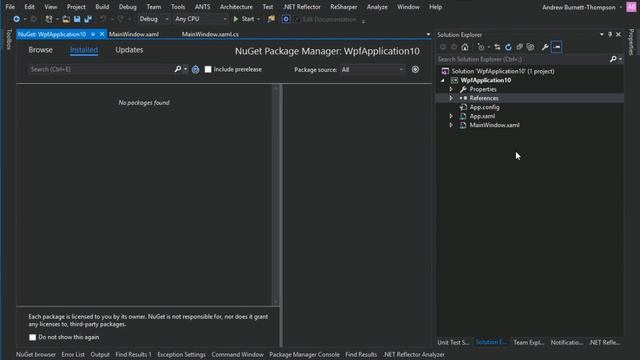Expand the References node
Image resolution: width=640 pixels, height=360 pixels.
(451, 98)
